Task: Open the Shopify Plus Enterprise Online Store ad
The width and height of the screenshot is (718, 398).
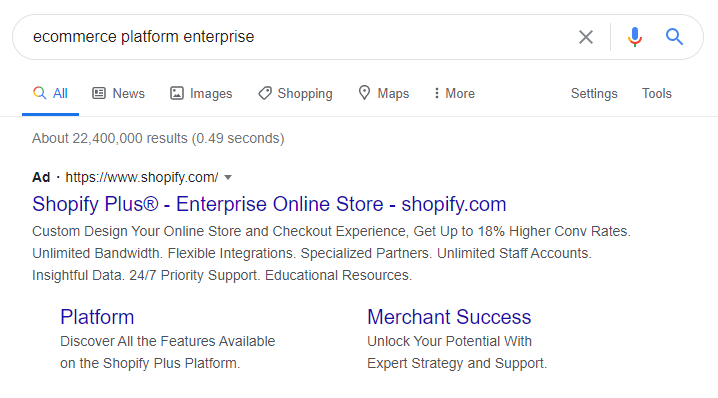Action: point(269,204)
